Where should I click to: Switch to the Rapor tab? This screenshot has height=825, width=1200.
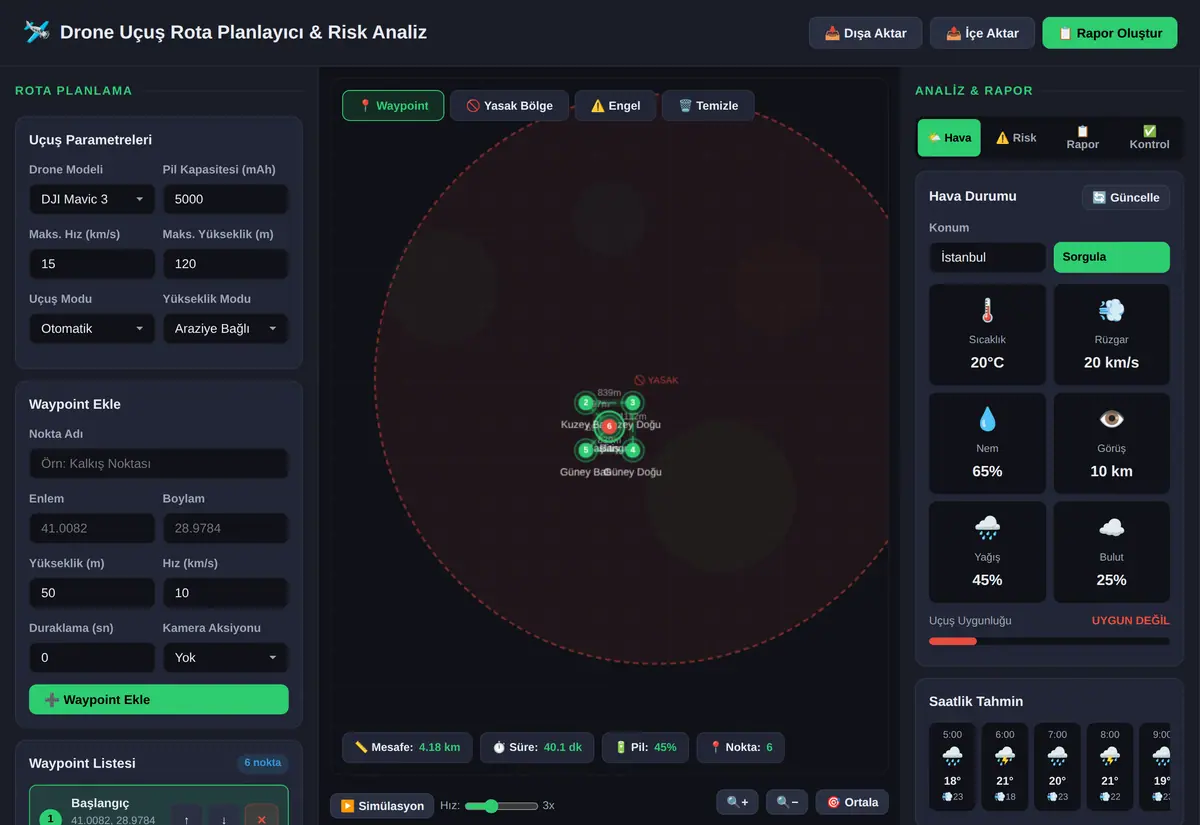1082,138
